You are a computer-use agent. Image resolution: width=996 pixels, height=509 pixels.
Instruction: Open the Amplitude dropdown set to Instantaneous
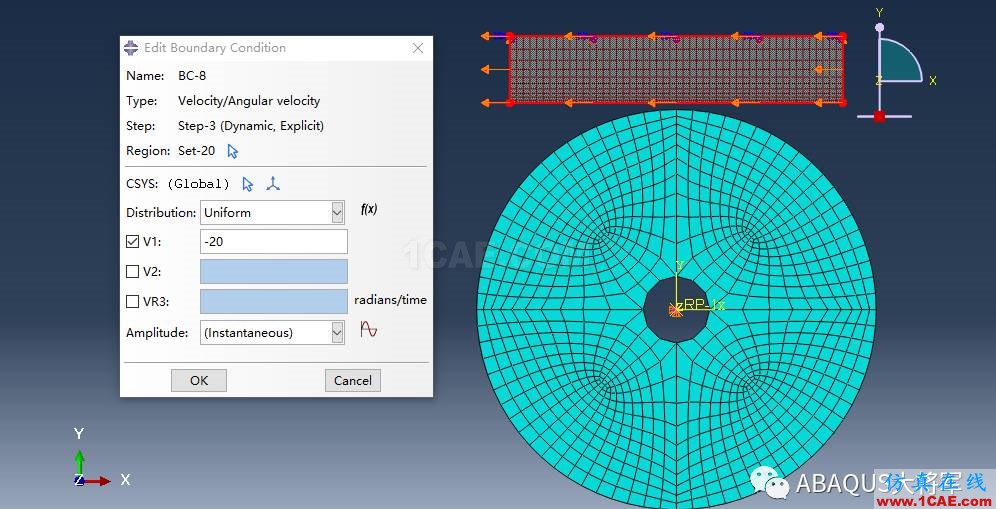(273, 332)
